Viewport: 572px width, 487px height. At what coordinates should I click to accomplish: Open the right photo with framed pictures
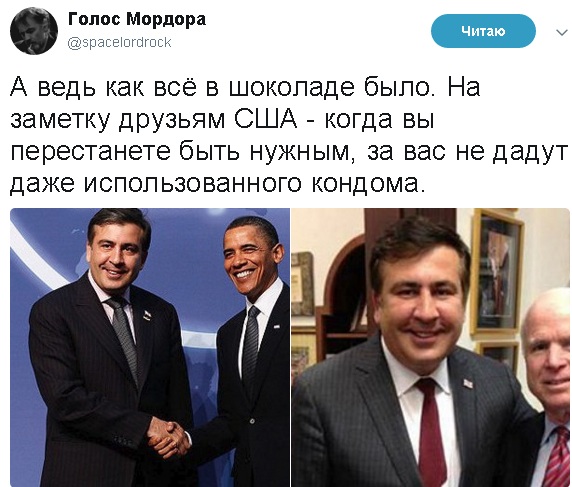(x=431, y=347)
